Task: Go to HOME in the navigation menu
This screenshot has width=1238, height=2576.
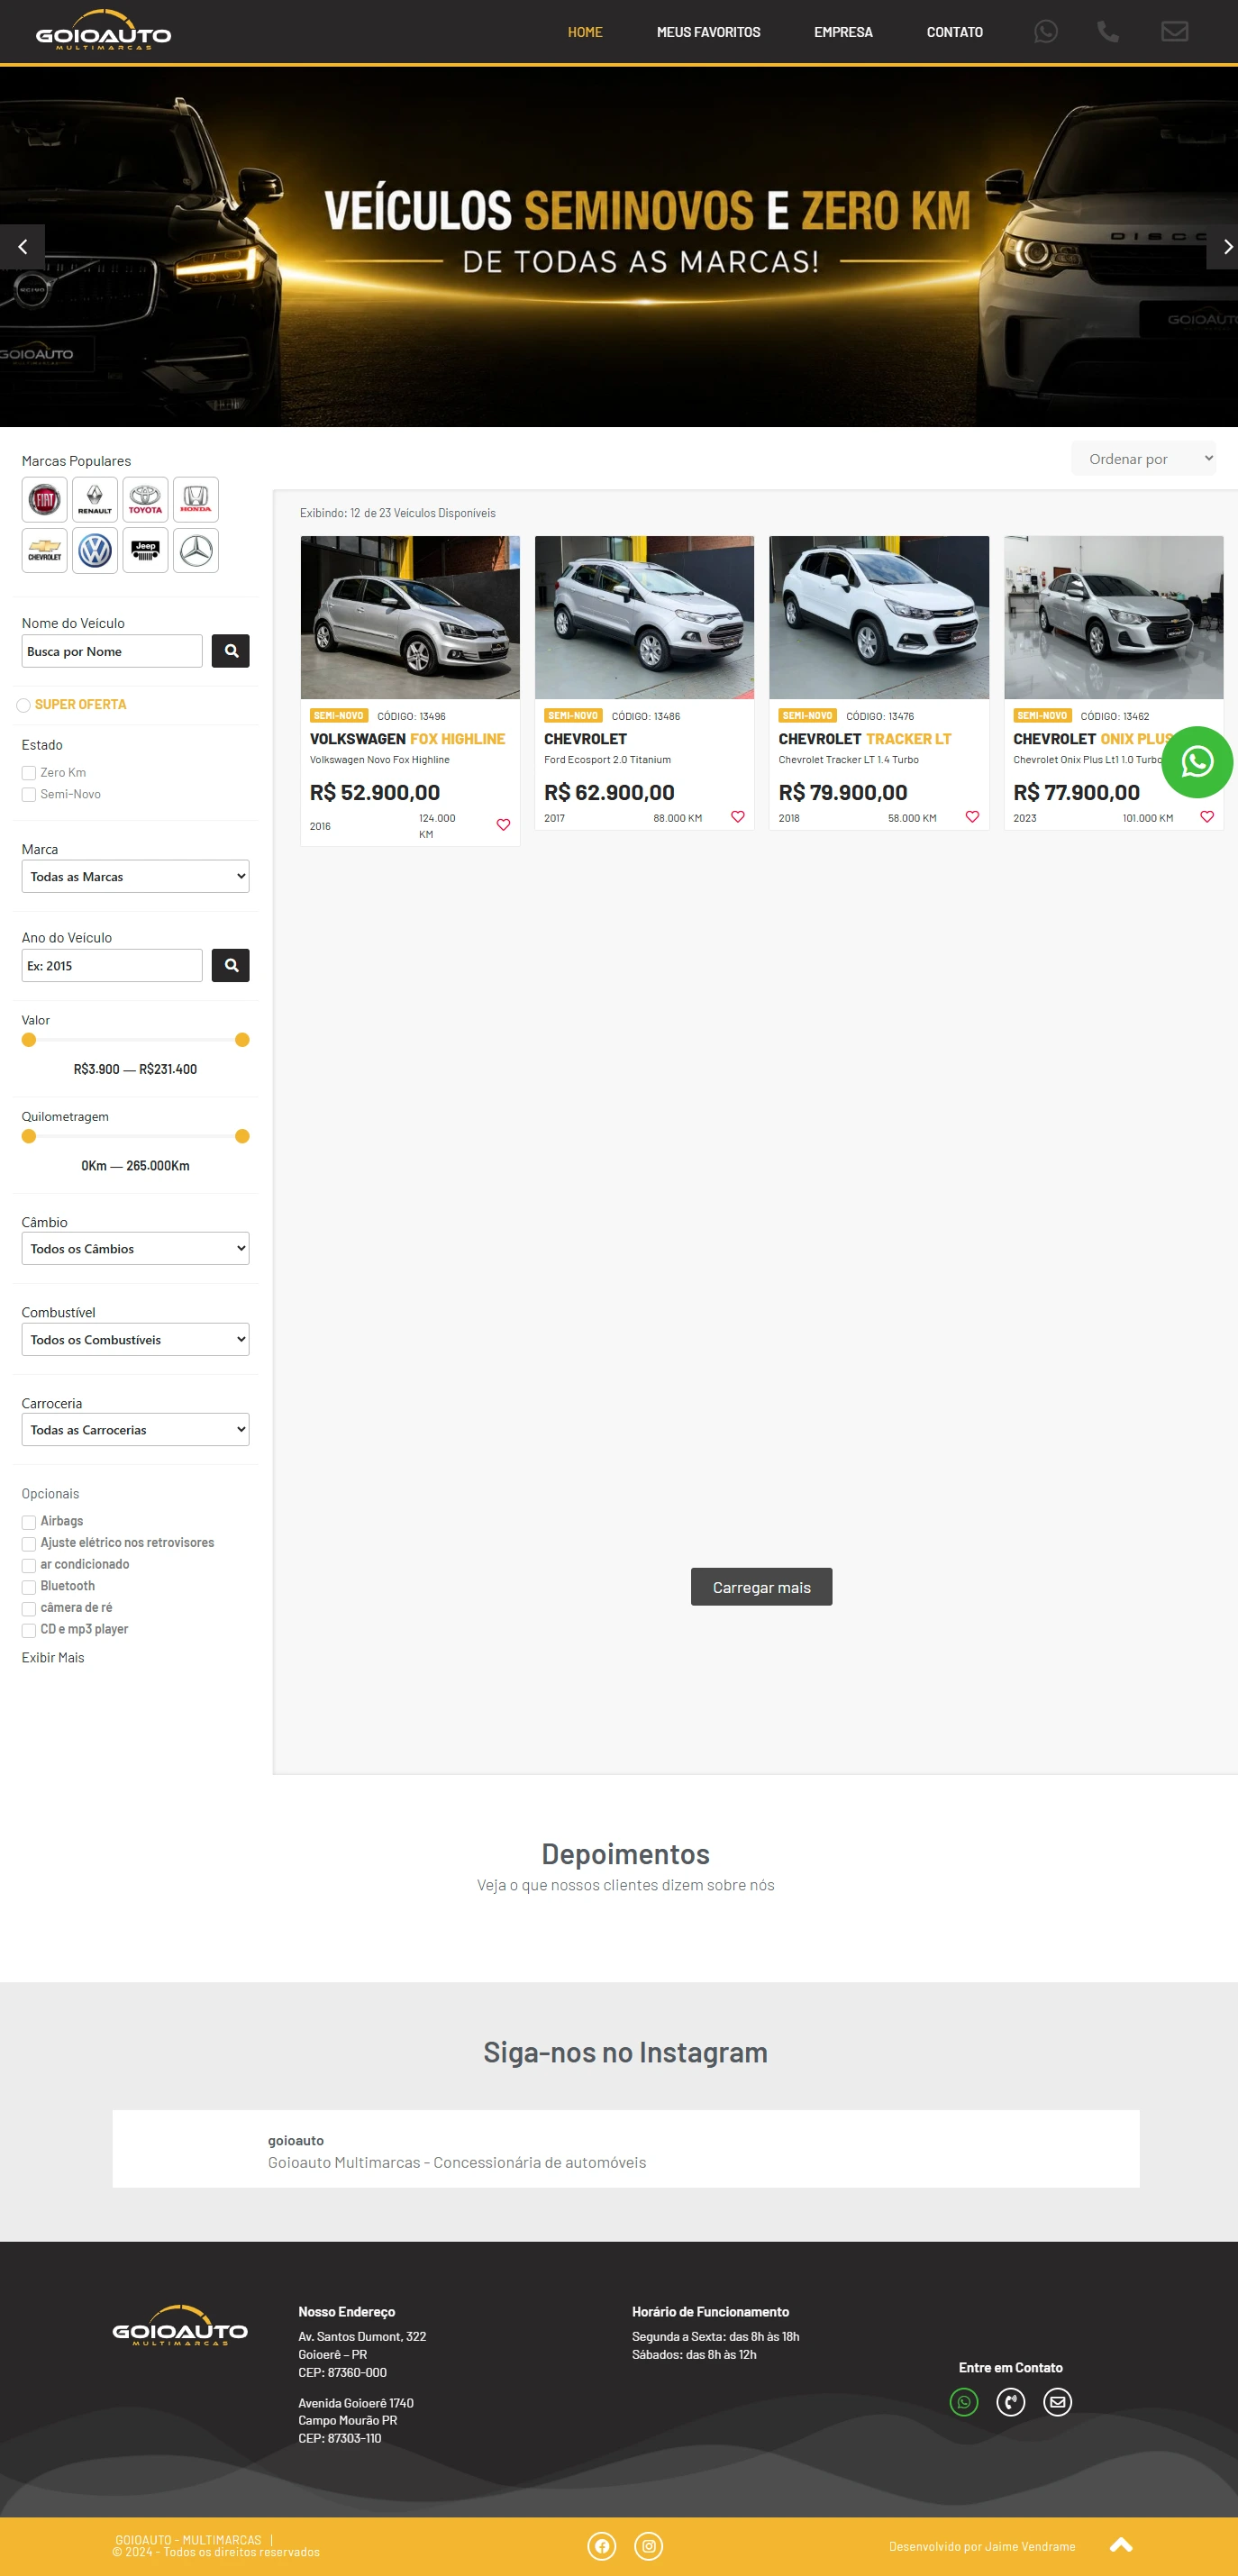Action: (585, 32)
